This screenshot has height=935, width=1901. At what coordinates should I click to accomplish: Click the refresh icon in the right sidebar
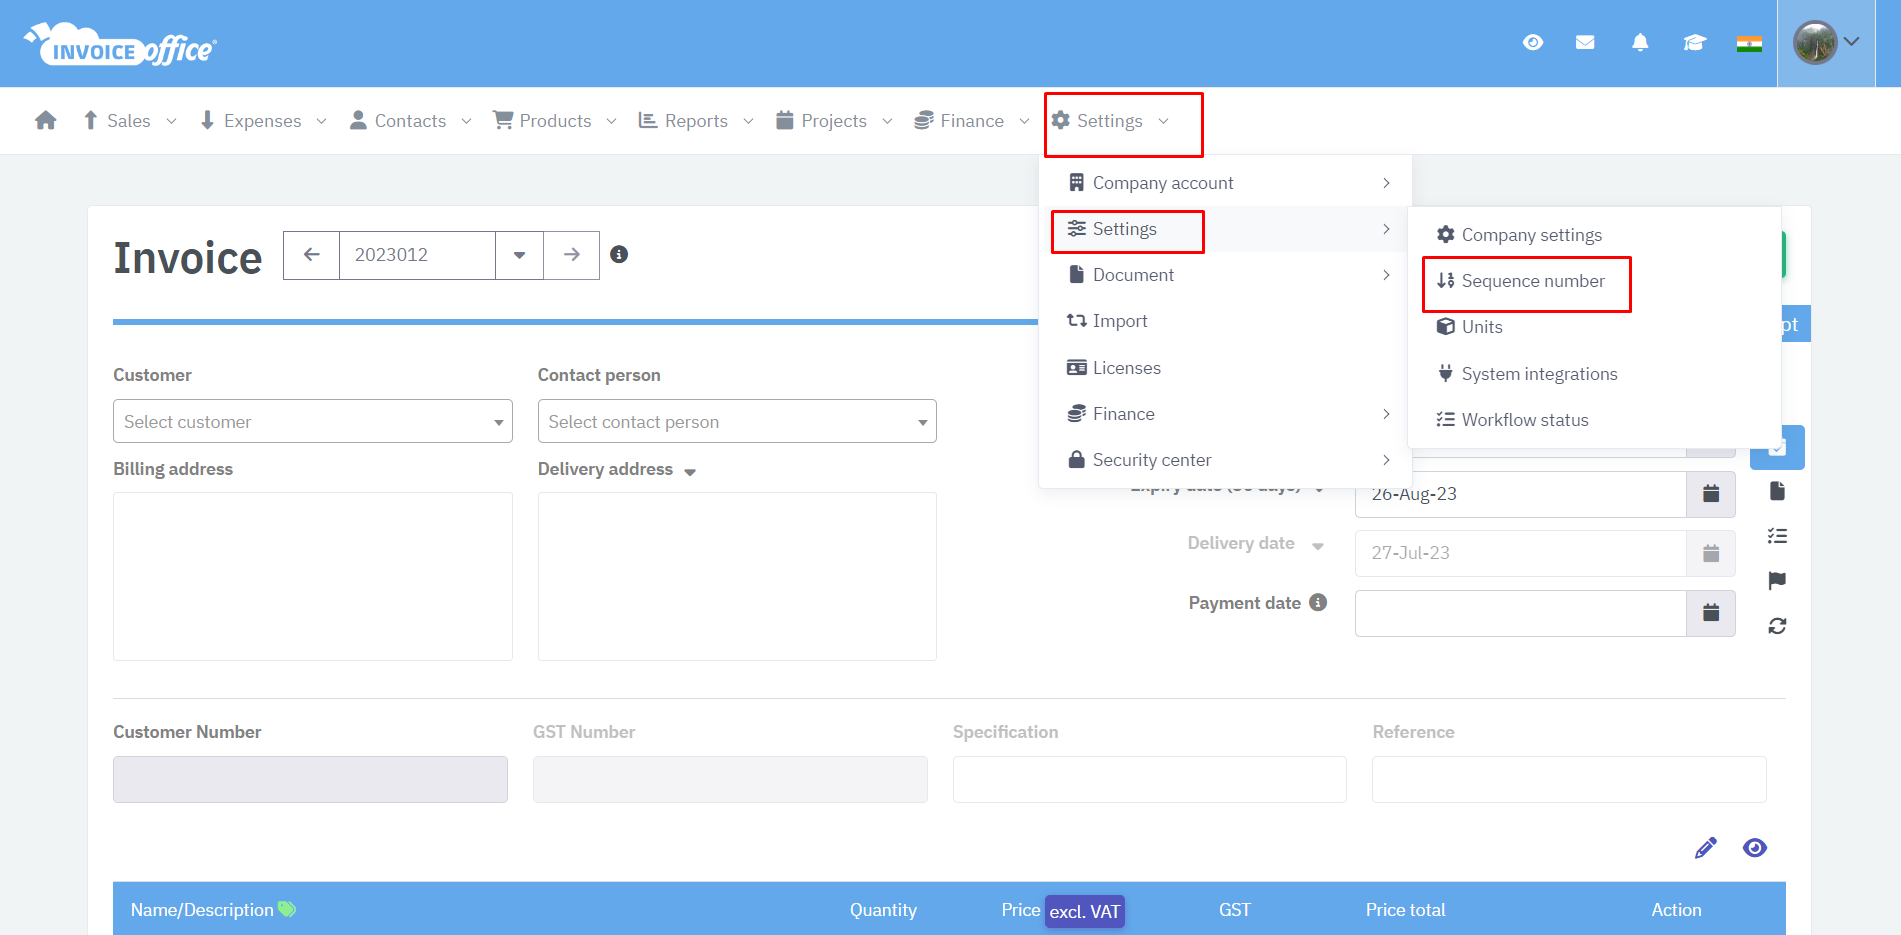(x=1777, y=625)
